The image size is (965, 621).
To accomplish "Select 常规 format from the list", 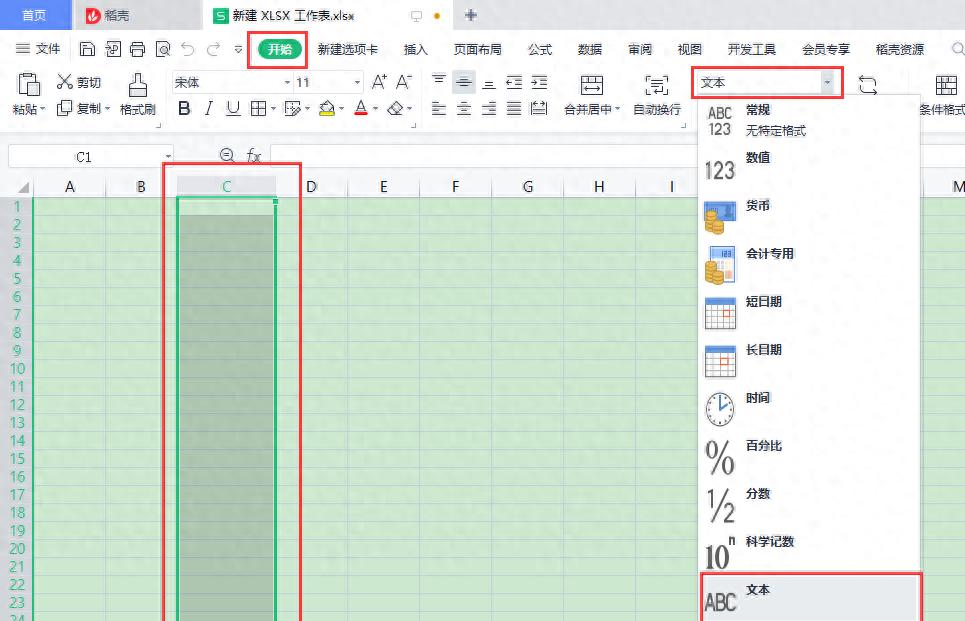I will point(809,120).
